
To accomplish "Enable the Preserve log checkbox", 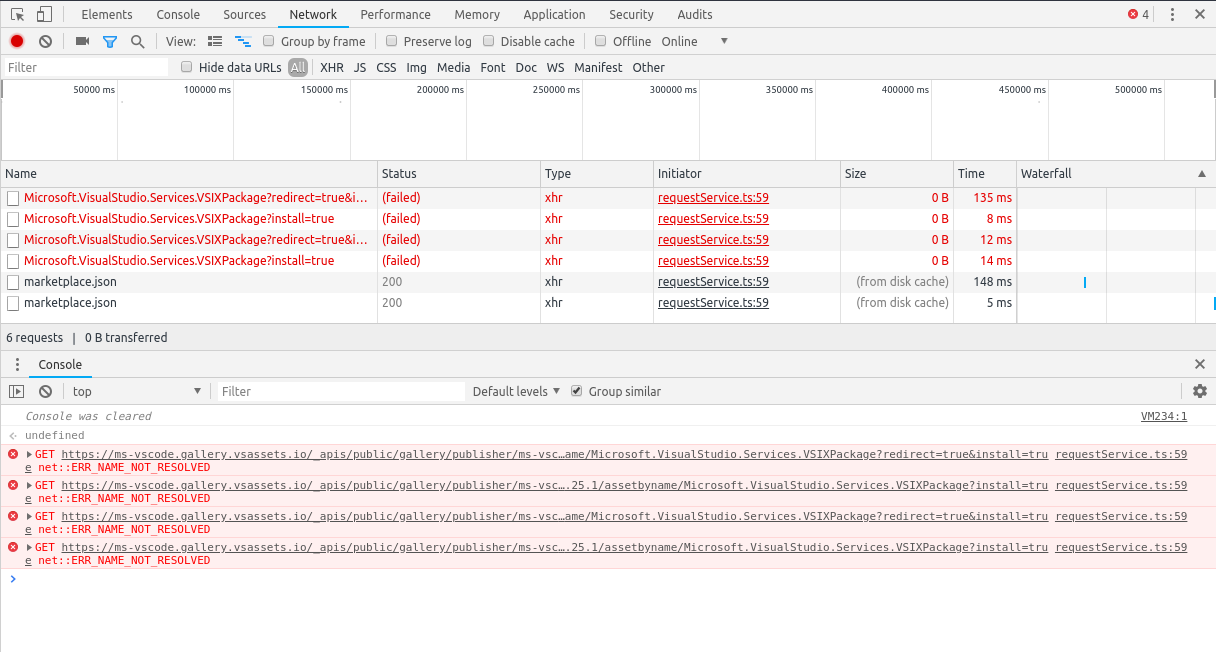I will coord(391,41).
